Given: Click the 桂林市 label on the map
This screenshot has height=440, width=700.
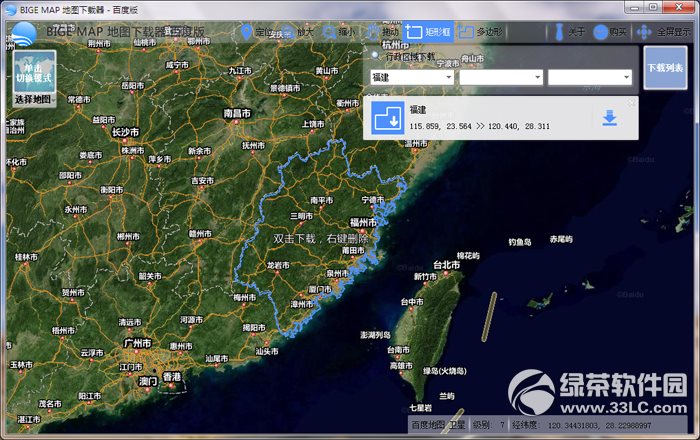Looking at the screenshot, I should [26, 257].
